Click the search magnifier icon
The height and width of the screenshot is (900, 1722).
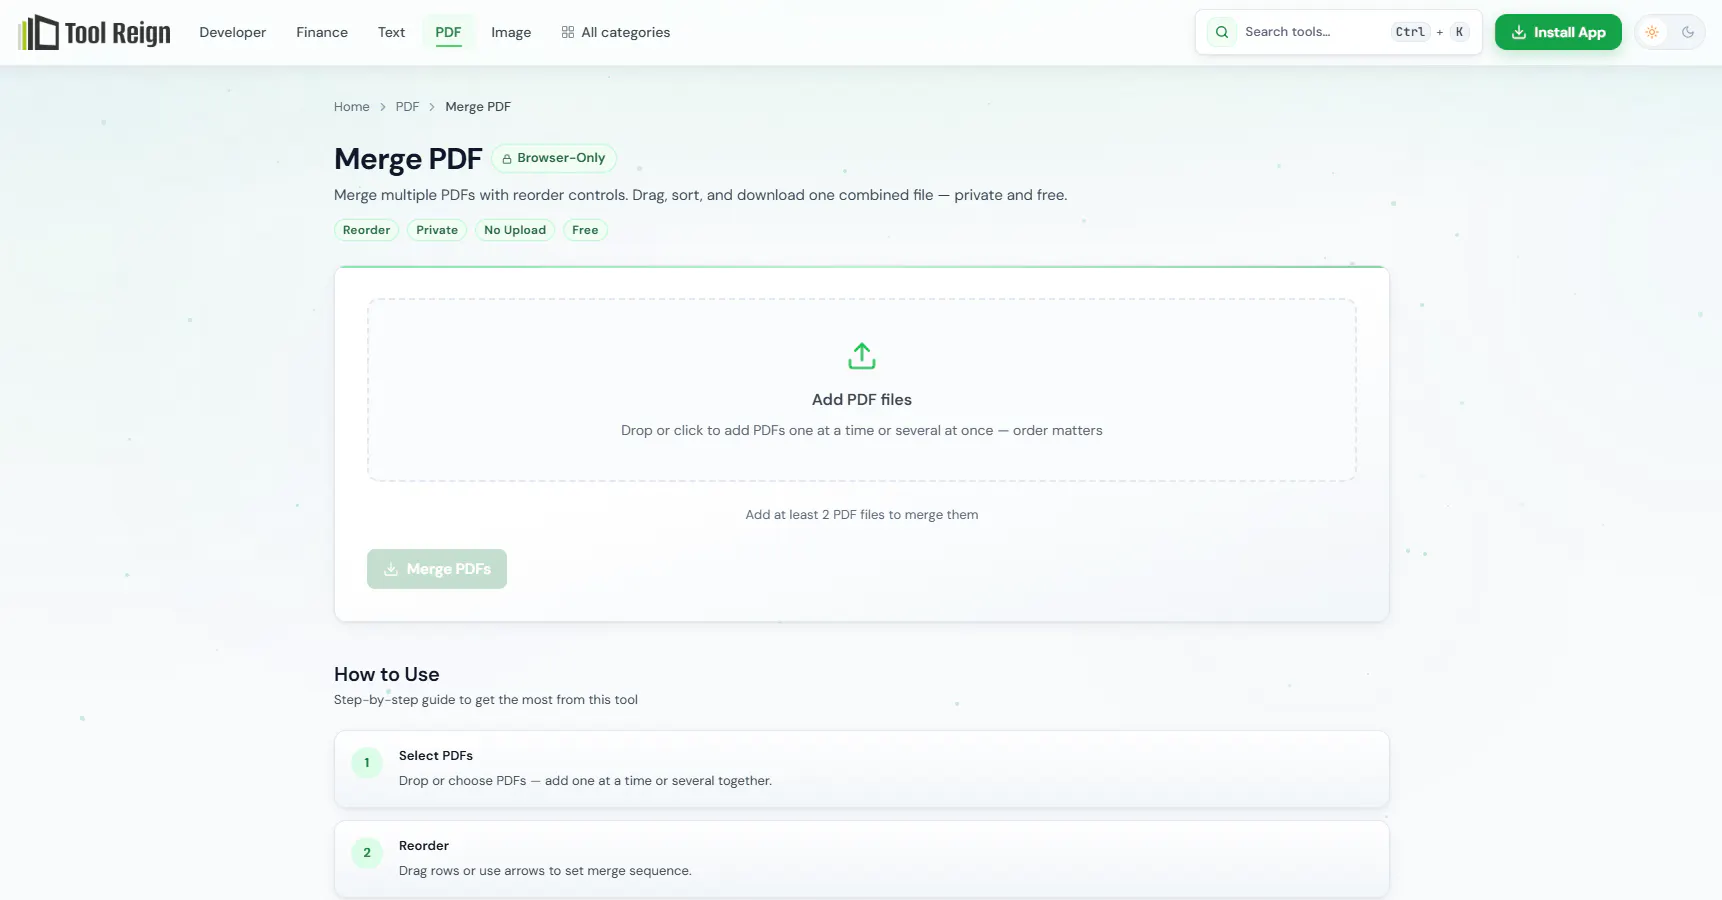click(x=1222, y=32)
